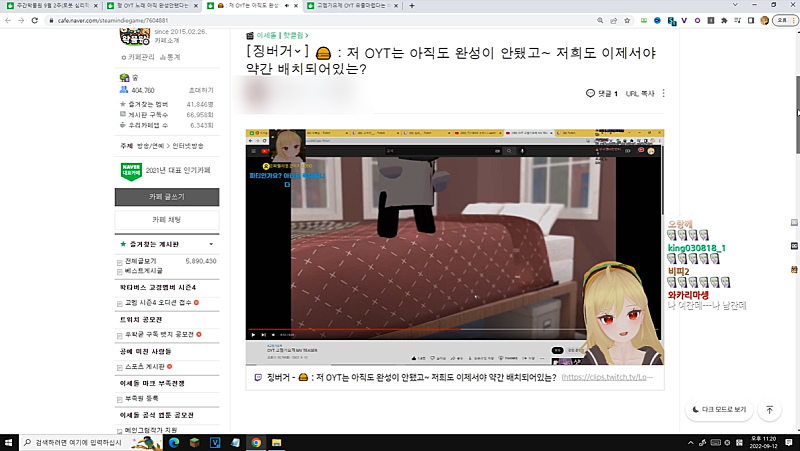Screen dimensions: 800x451
Task: Click the comment bubble 댓글 1
Action: (602, 93)
